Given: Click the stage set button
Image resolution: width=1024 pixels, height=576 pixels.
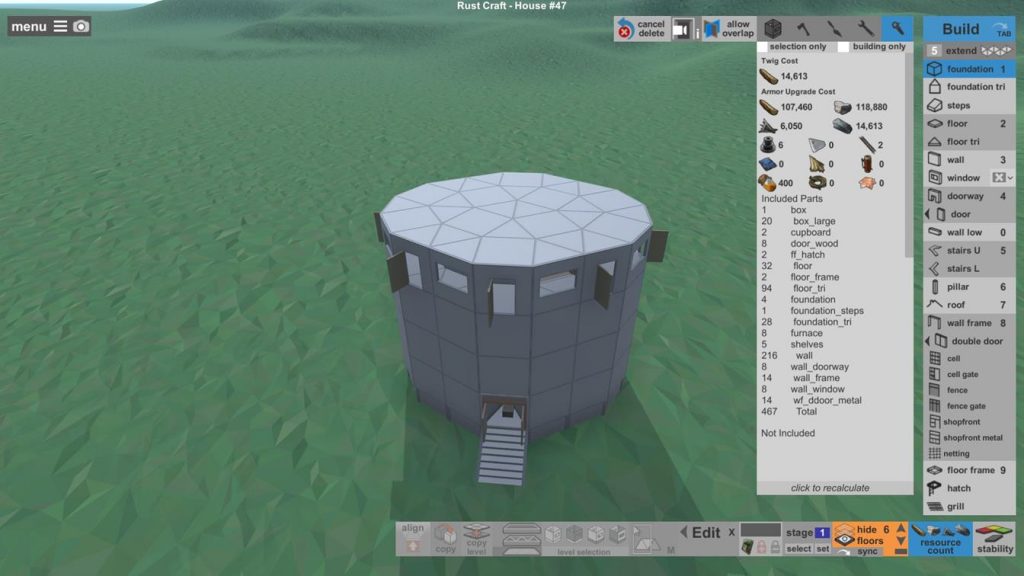Looking at the screenshot, I should point(823,549).
